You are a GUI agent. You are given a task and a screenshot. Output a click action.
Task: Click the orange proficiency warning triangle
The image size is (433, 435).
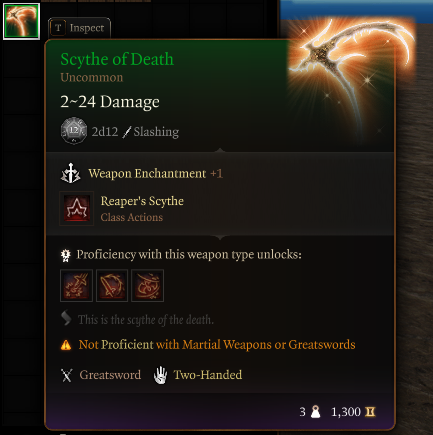66,345
